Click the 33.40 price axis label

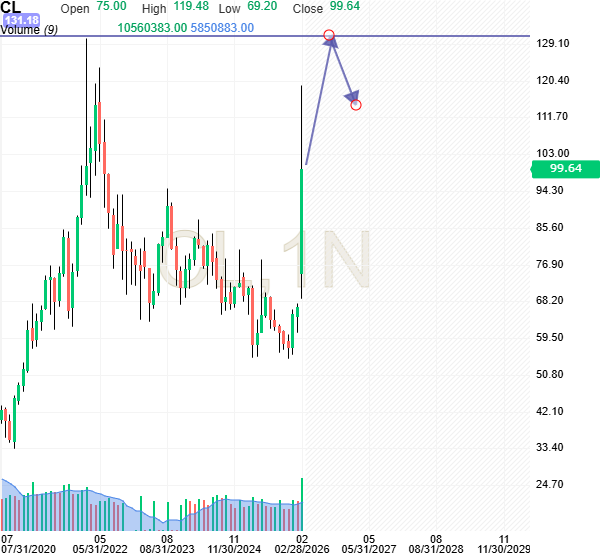coord(549,447)
